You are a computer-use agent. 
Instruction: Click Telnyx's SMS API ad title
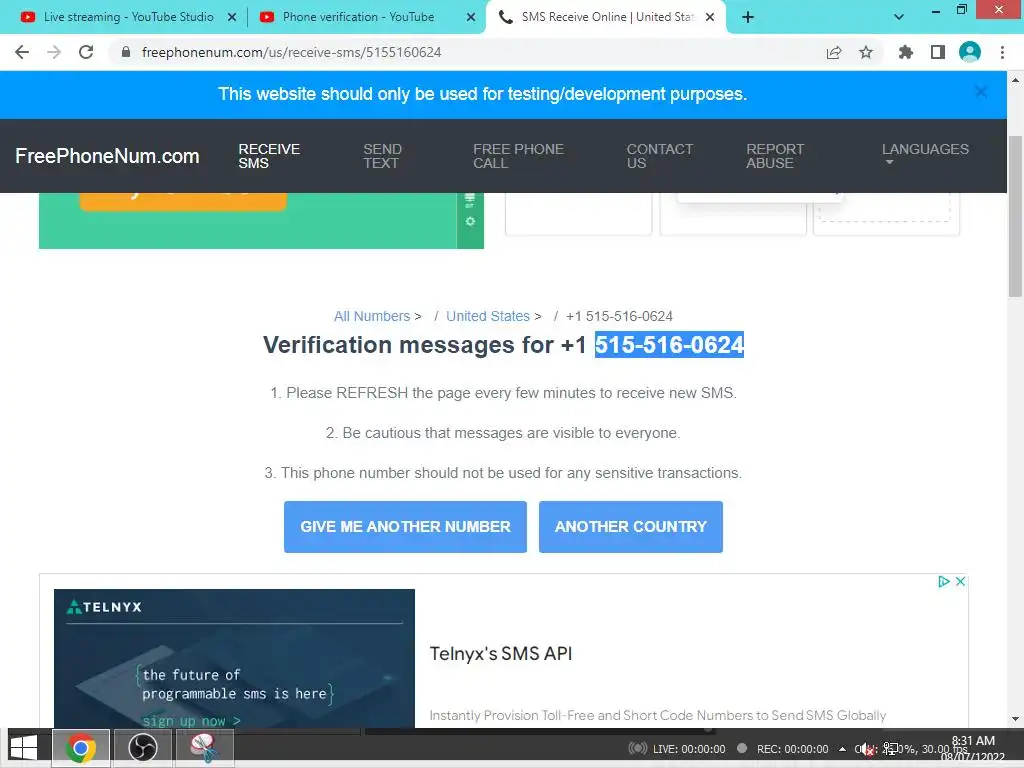click(500, 654)
